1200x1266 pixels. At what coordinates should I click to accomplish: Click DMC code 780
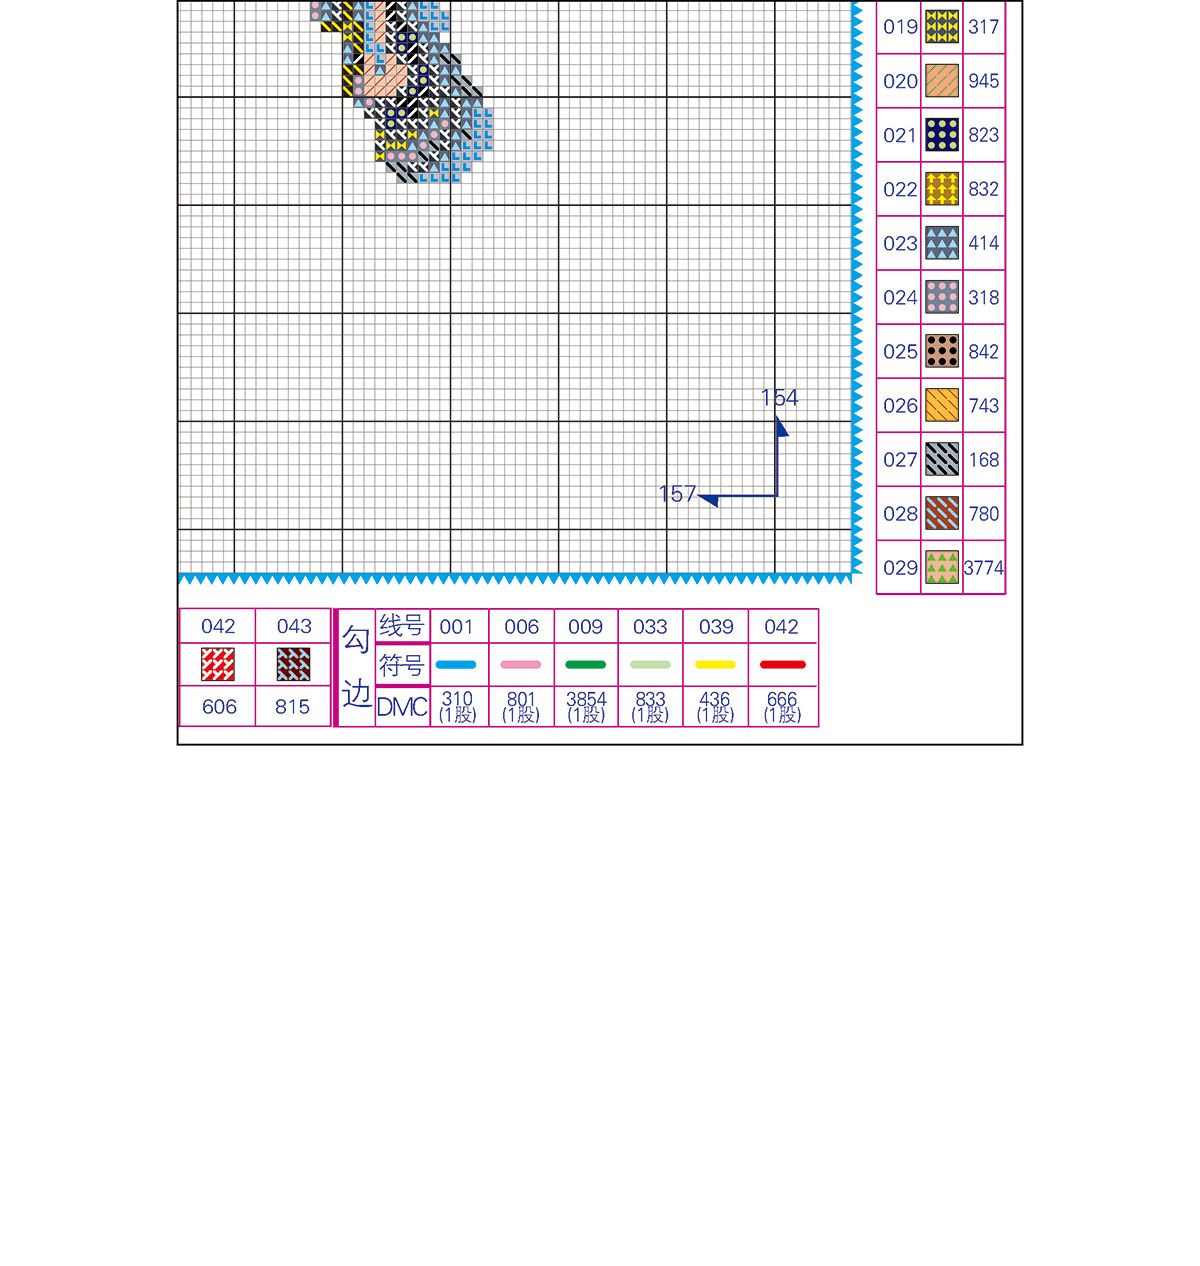tap(984, 513)
